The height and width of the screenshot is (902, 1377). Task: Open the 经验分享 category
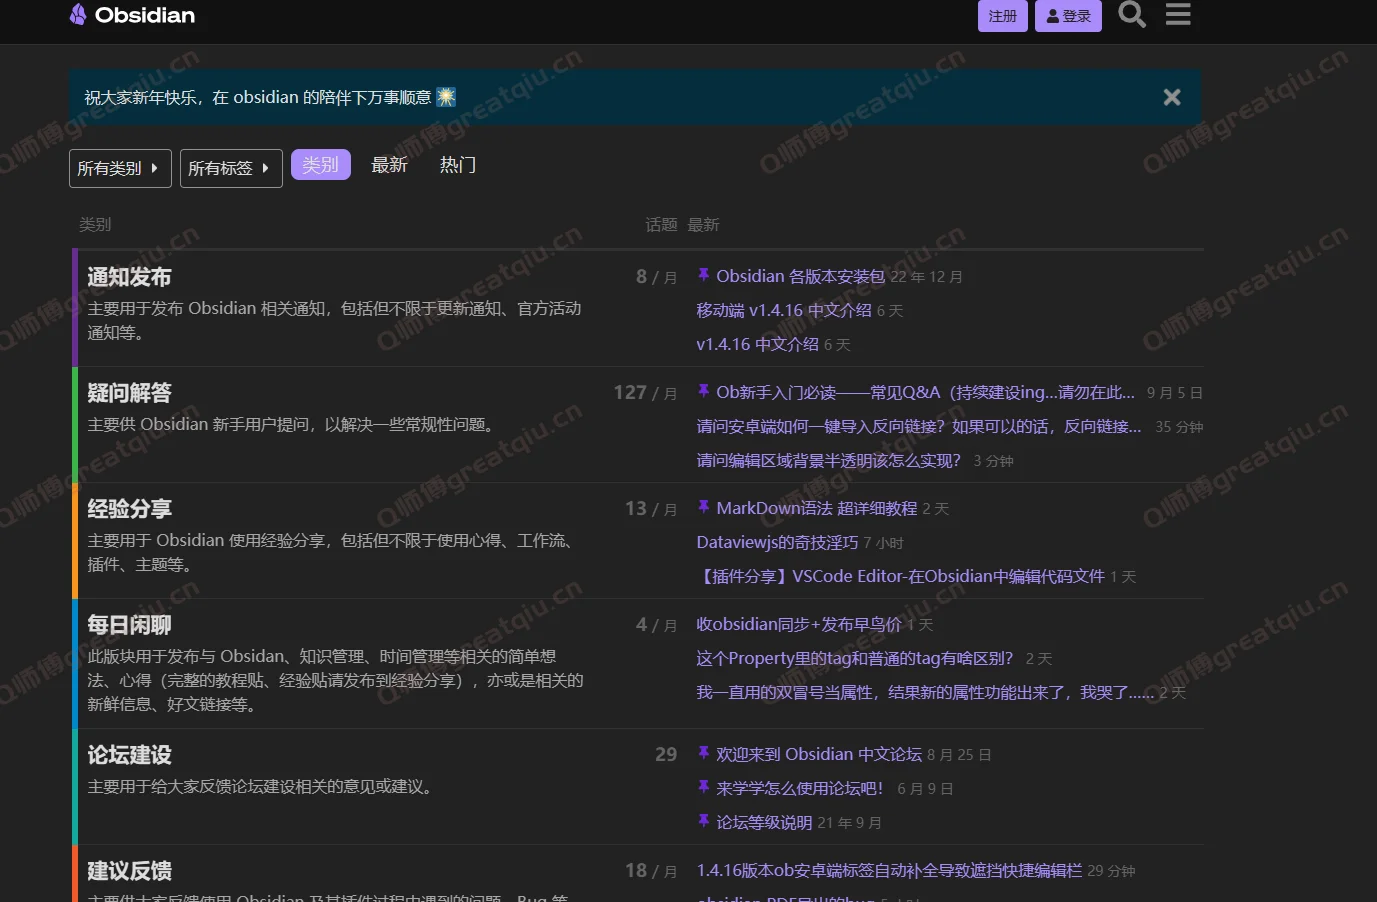(129, 509)
